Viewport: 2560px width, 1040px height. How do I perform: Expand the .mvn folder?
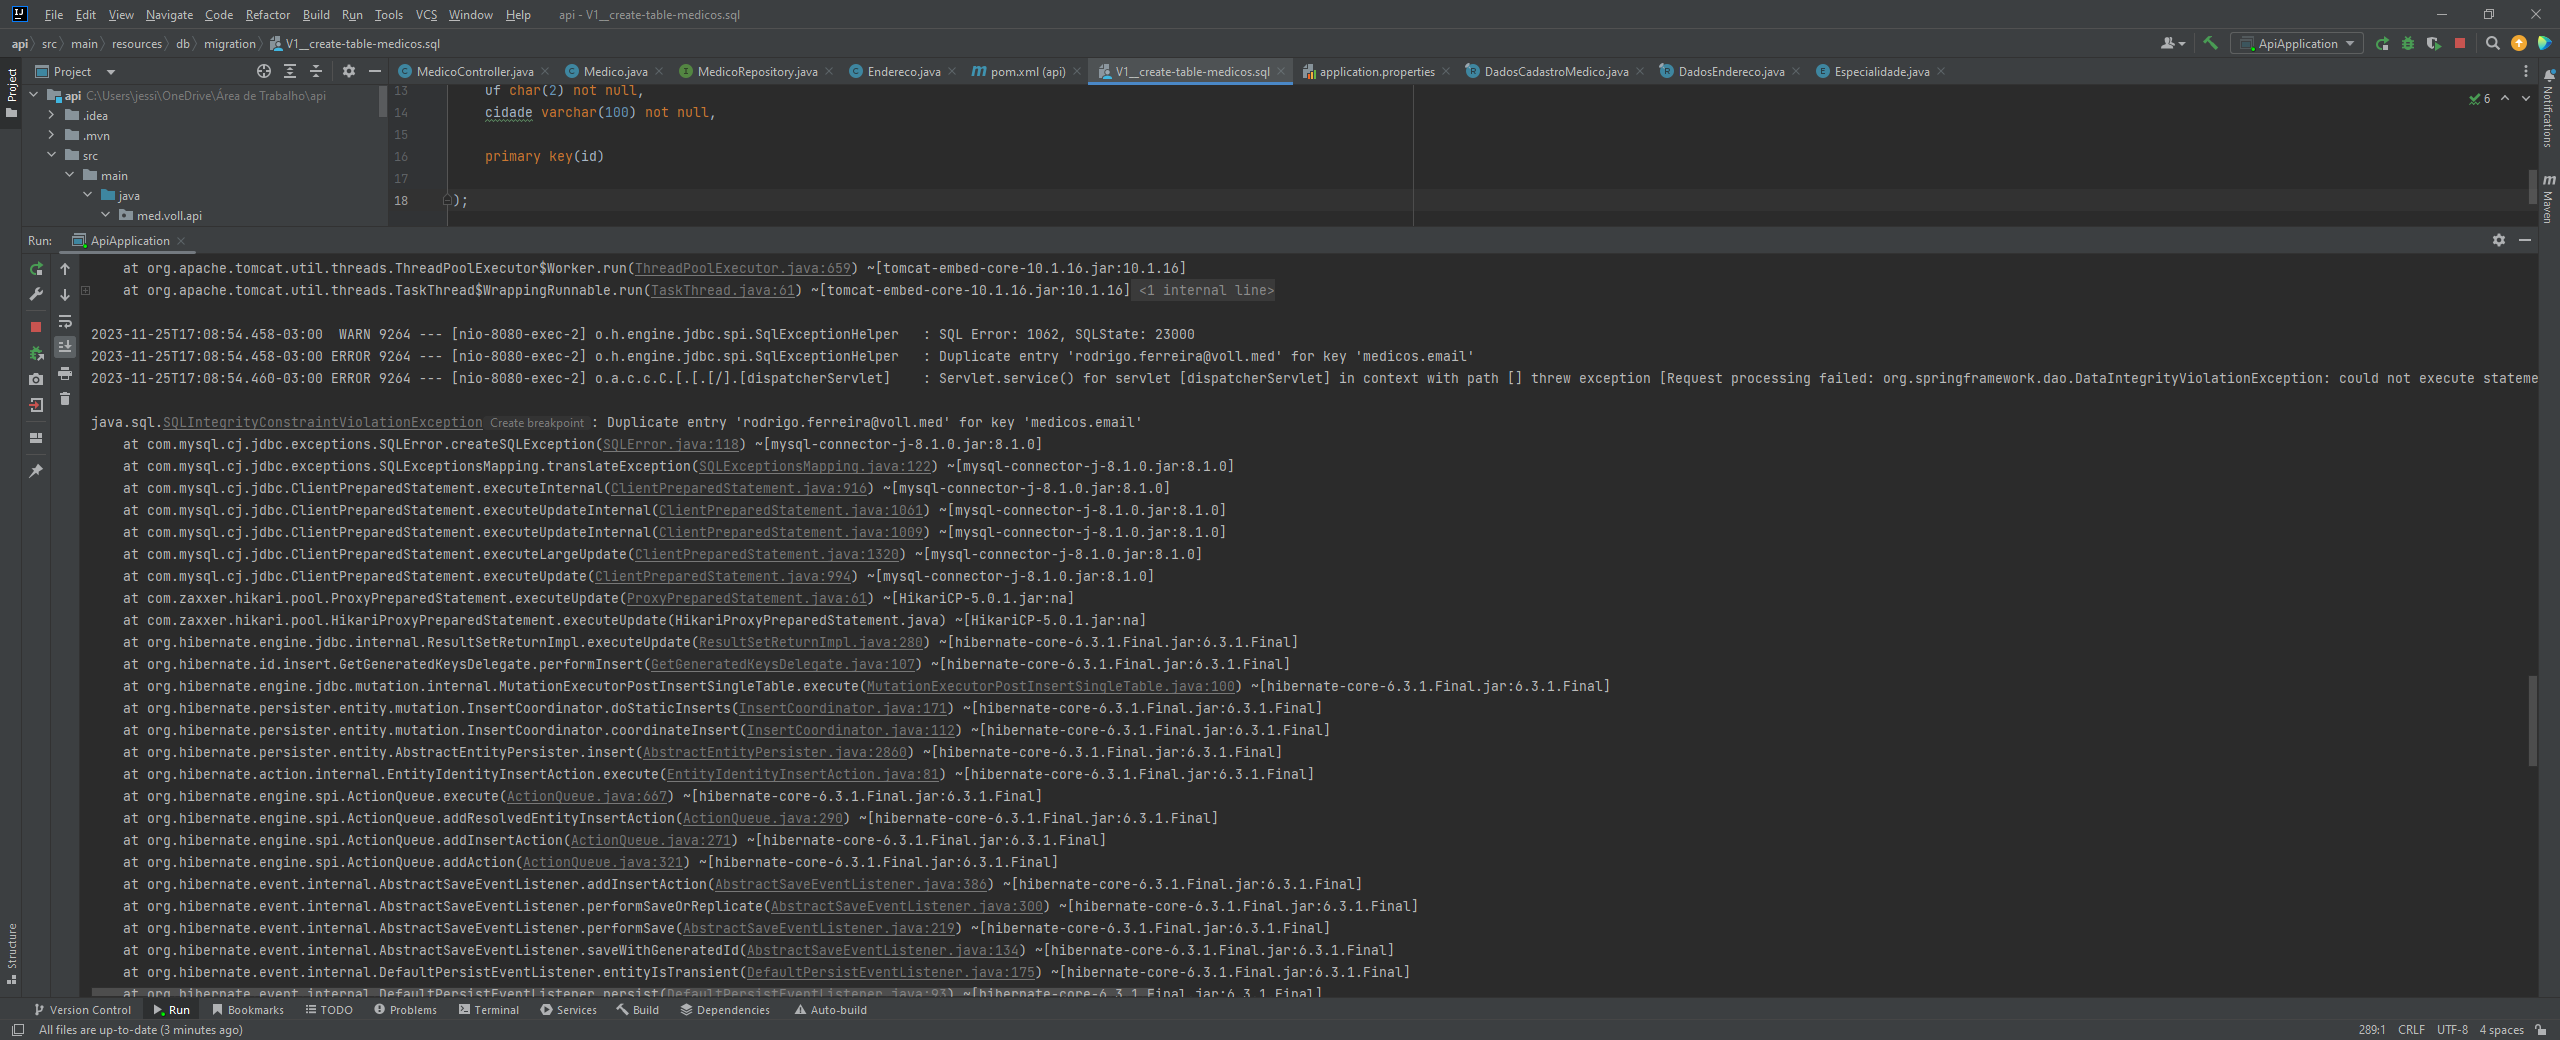coord(51,135)
